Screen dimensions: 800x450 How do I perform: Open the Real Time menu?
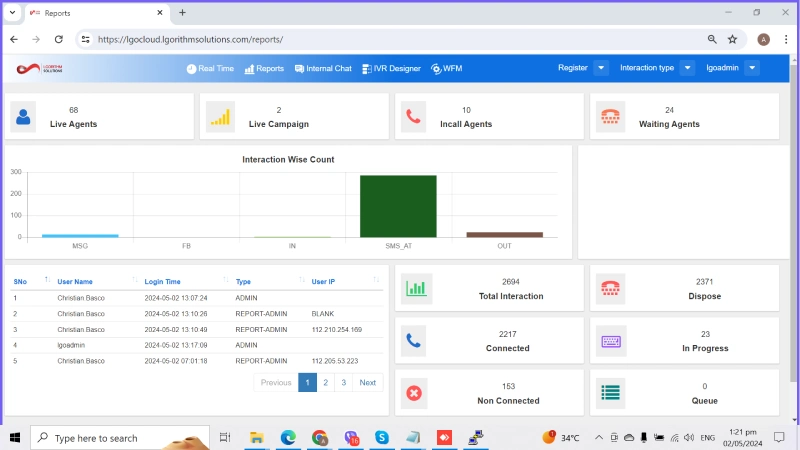click(x=210, y=69)
